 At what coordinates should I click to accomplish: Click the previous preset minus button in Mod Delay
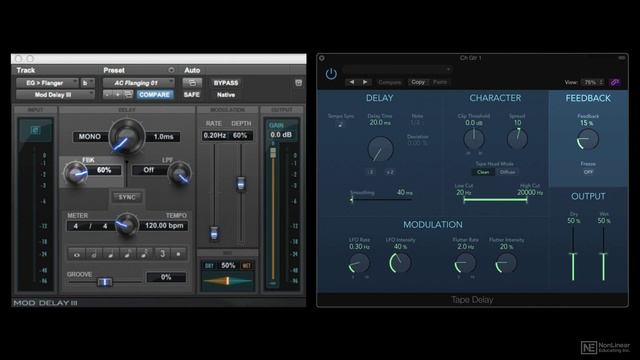tap(107, 95)
